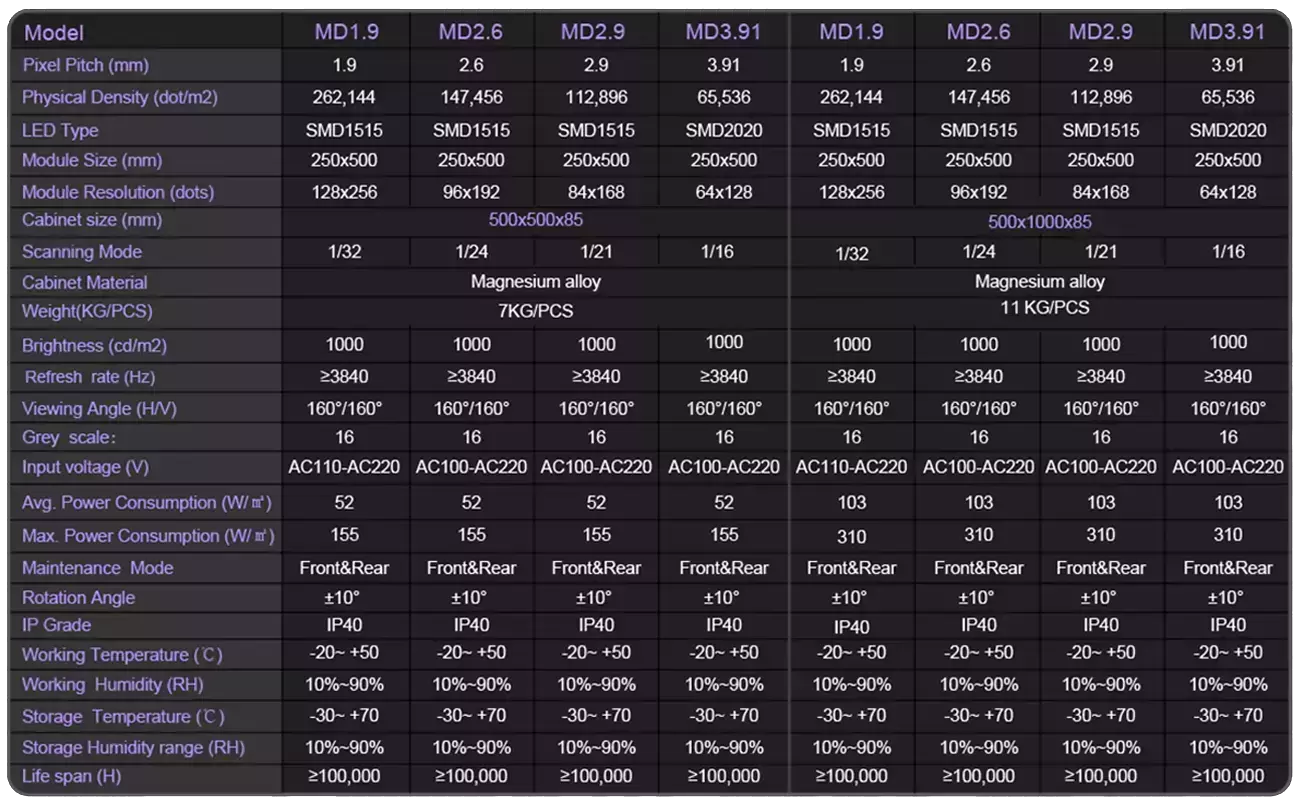Click the Max. Power Consumption row label
The height and width of the screenshot is (806, 1300).
tap(148, 536)
